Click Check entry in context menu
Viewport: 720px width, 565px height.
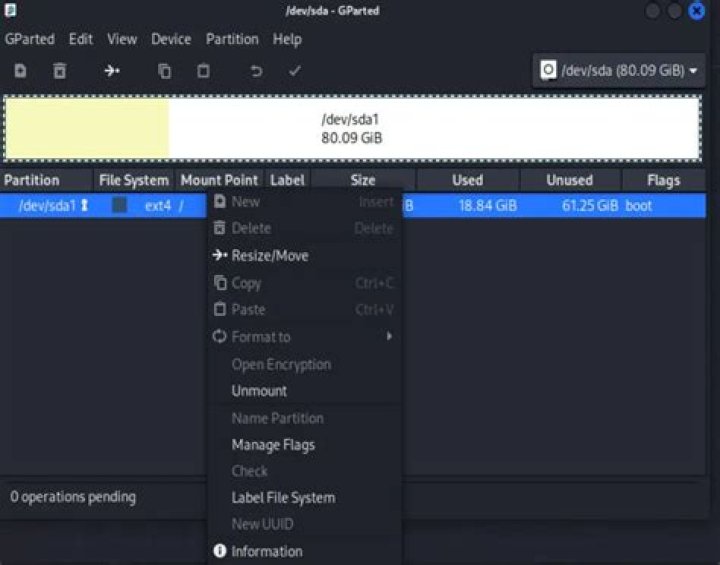pos(305,471)
